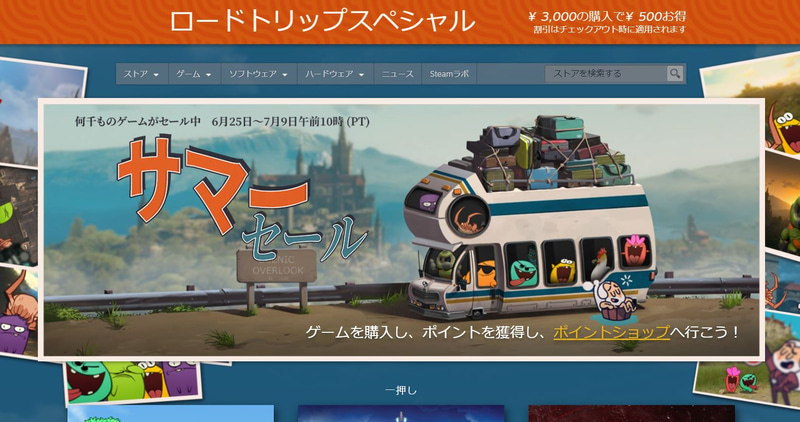Focus the ストアを検索する search field

[606, 74]
